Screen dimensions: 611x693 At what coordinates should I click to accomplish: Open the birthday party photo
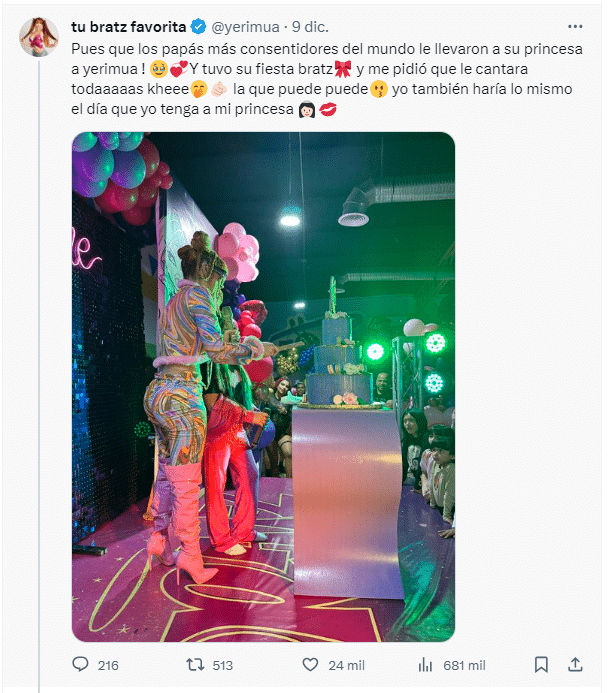263,387
